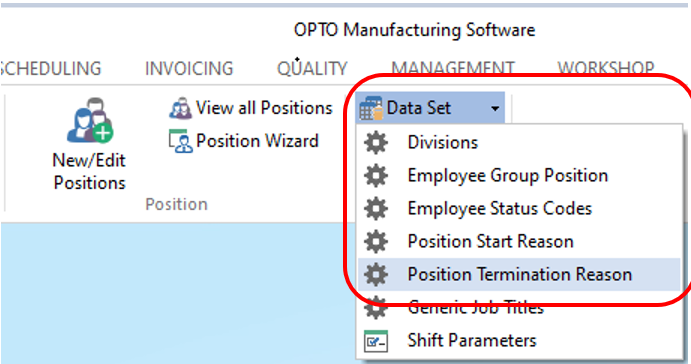The width and height of the screenshot is (691, 364).
Task: Click gear icon beside Generic Job Titles
Action: pos(376,308)
